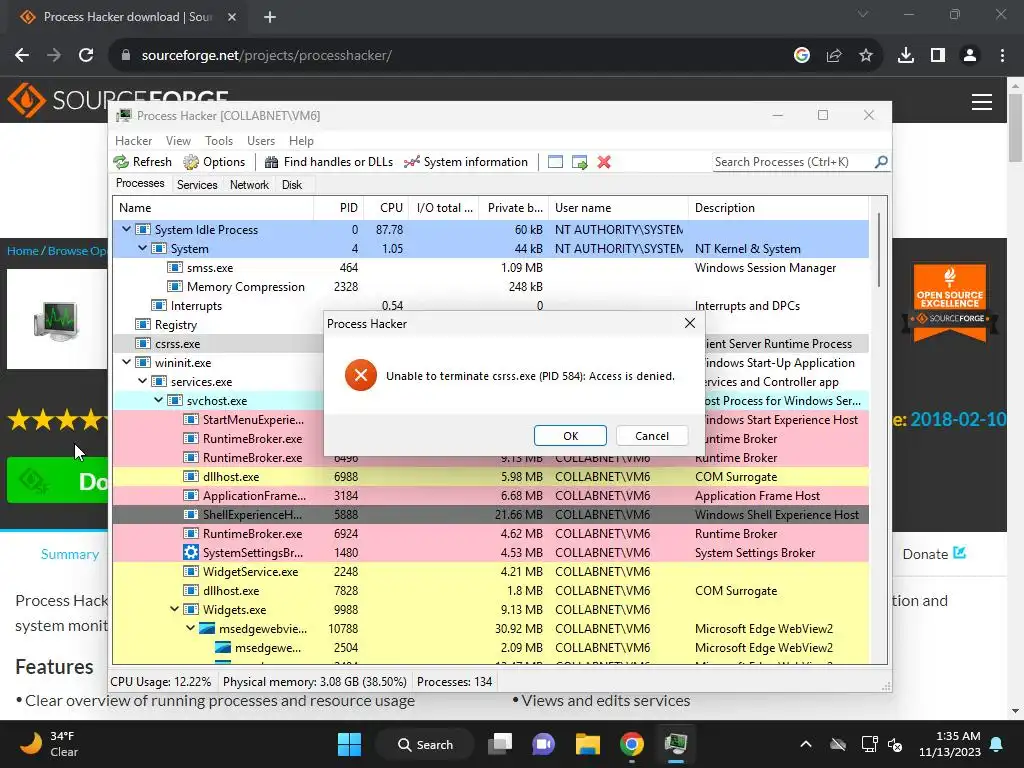The image size is (1024, 768).
Task: Click Find handles or DLLs
Action: (x=328, y=162)
